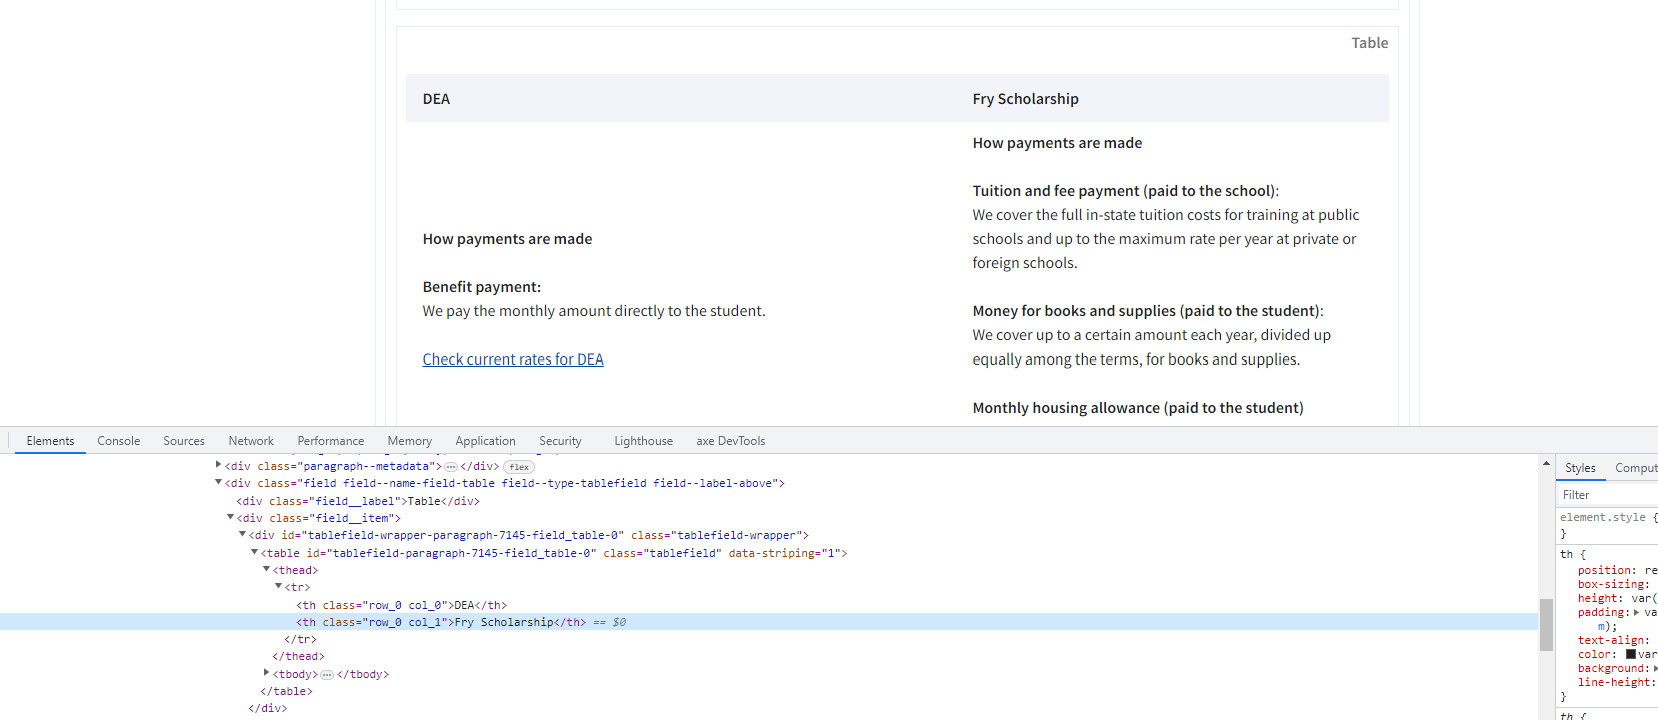The width and height of the screenshot is (1658, 720).
Task: Collapse the thead node
Action: [266, 569]
